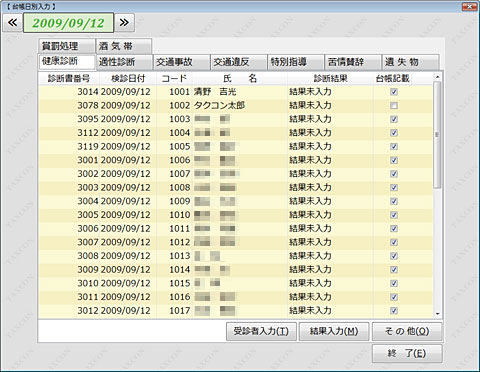Click the 2009/09/12 date field
This screenshot has width=480, height=372.
pos(68,23)
